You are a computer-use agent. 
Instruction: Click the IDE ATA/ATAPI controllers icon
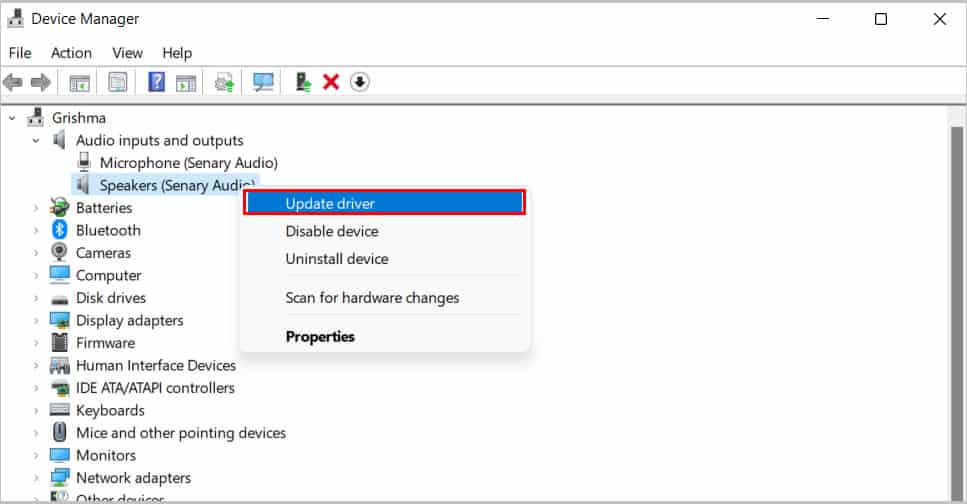[x=60, y=388]
